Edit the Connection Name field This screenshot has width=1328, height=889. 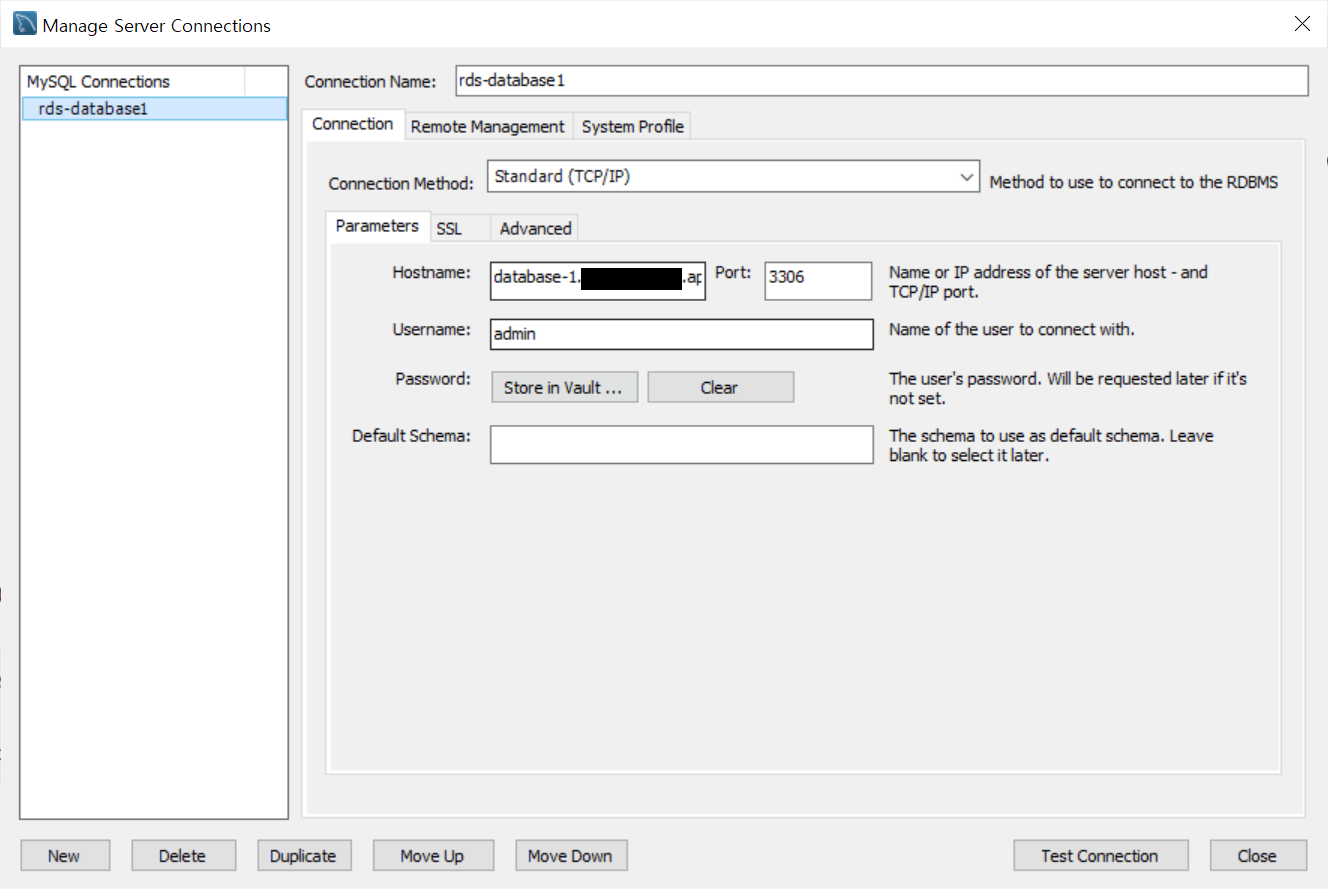click(x=881, y=81)
